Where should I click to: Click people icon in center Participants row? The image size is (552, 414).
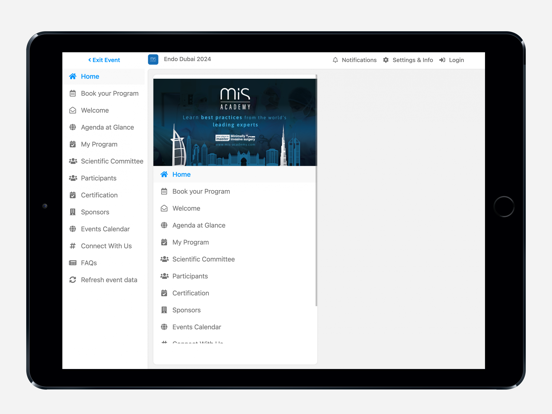[x=164, y=276]
